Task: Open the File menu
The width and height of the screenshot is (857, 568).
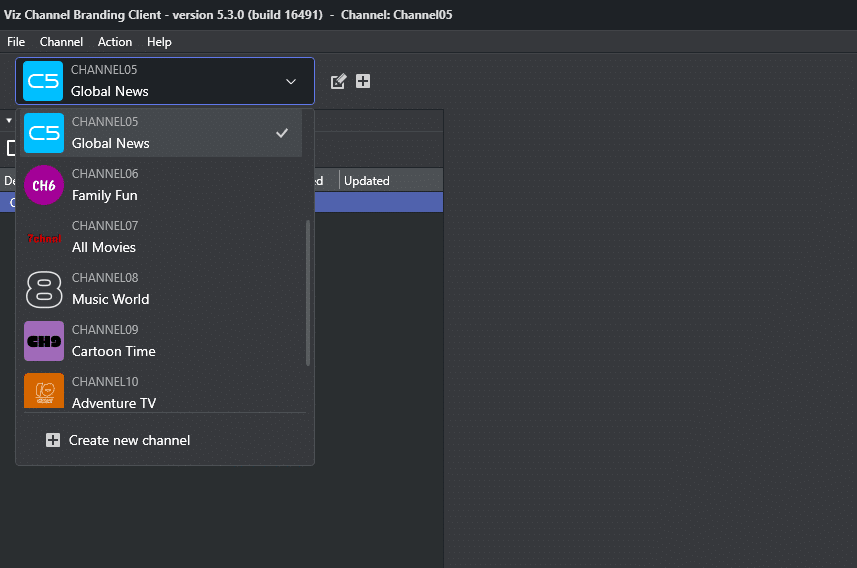Action: [x=16, y=42]
